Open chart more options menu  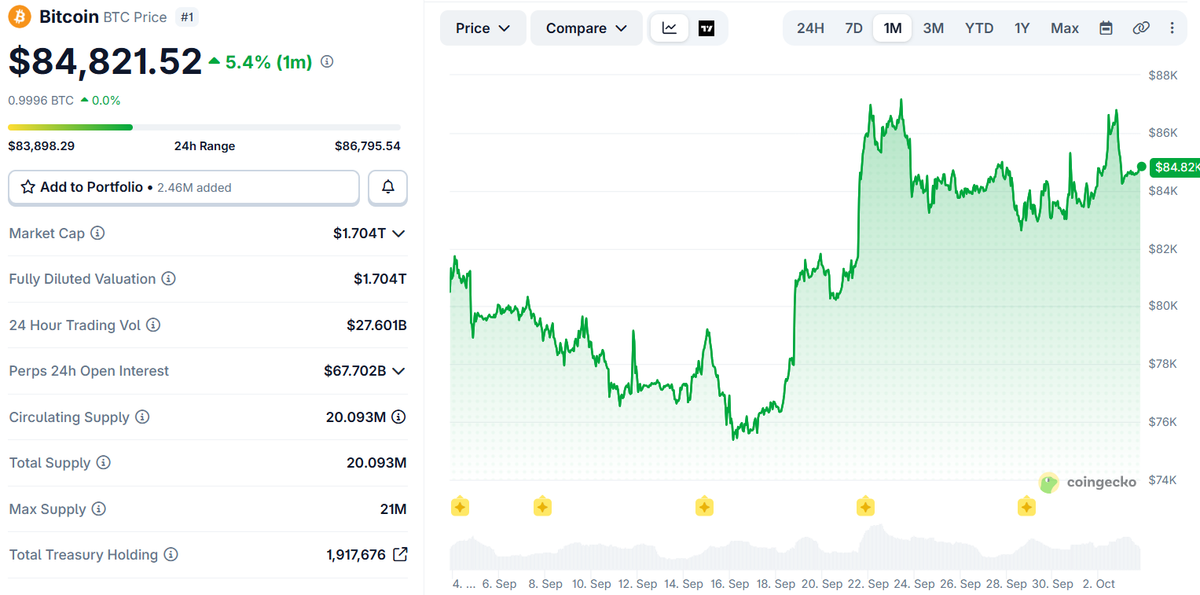point(1172,28)
